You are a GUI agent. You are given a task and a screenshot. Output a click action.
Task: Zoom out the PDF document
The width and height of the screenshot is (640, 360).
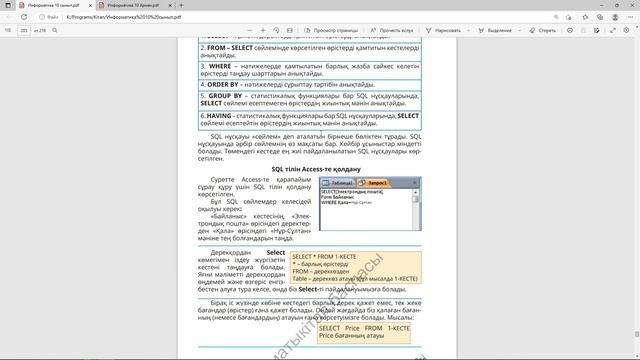pos(250,30)
